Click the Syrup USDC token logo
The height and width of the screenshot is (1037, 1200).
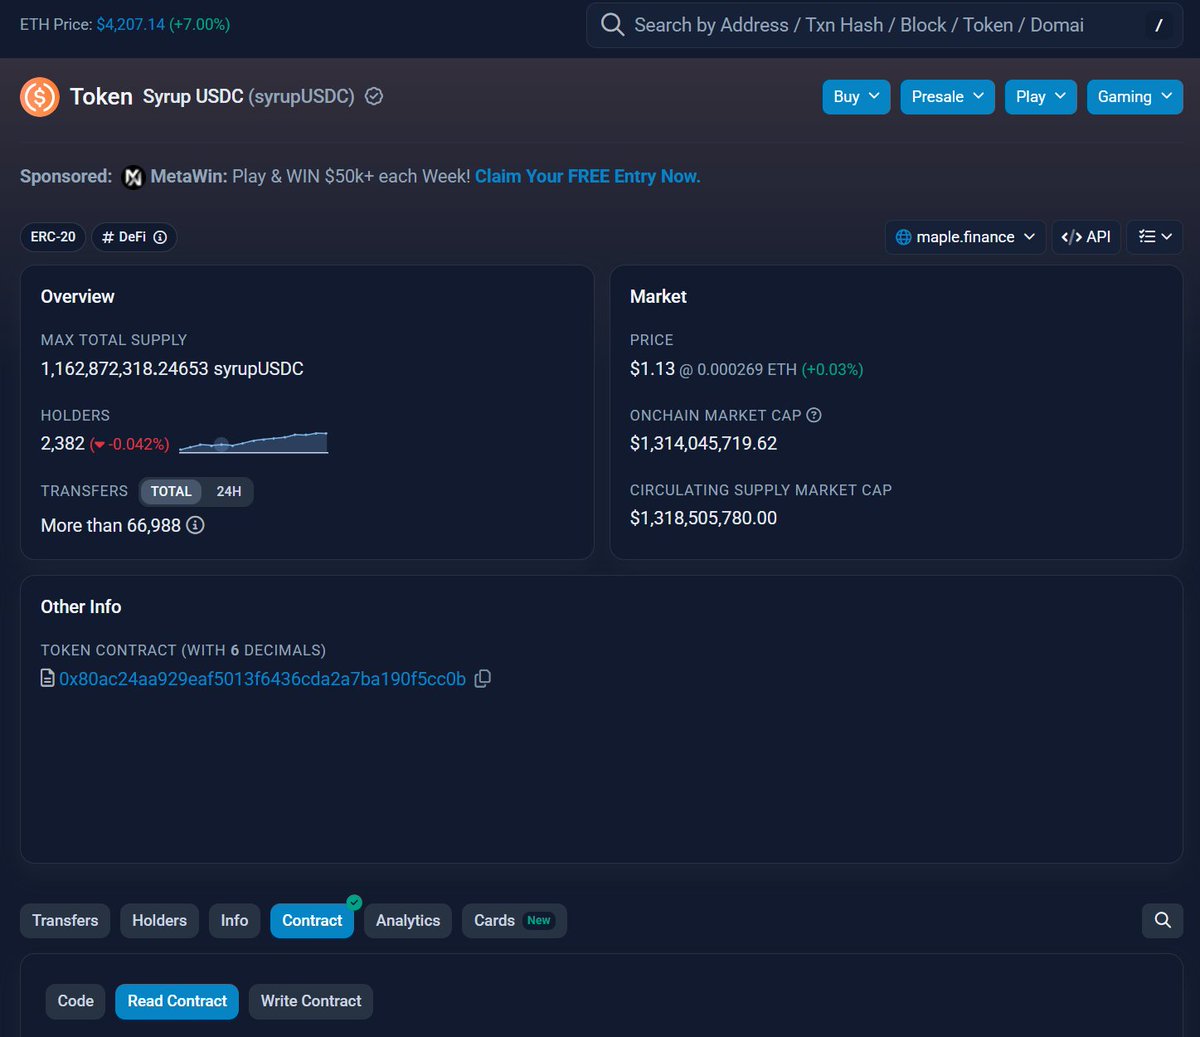[x=40, y=97]
